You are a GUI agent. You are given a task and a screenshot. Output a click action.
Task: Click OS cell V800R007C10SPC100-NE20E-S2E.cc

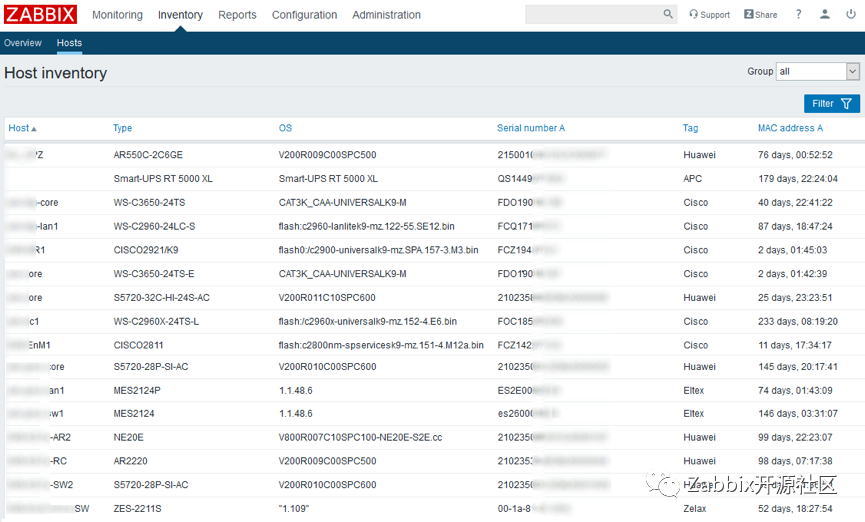(360, 437)
